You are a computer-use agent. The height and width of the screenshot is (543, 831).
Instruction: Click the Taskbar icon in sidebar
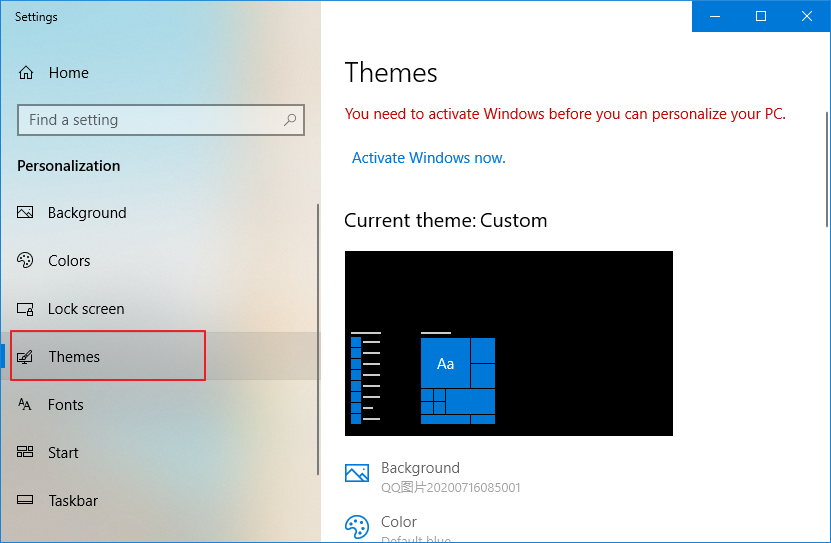26,501
